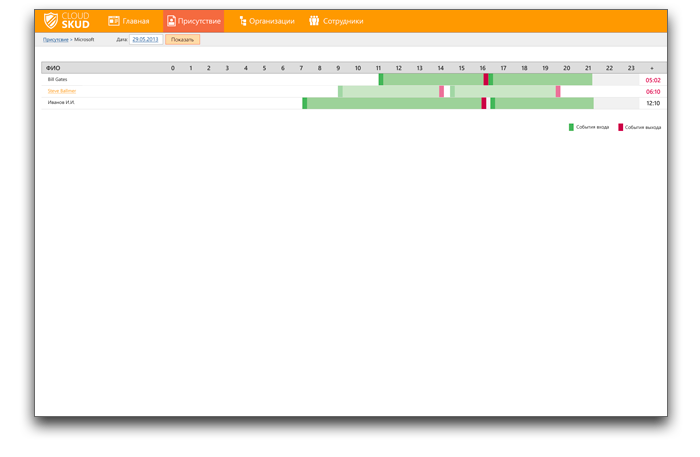Click Иванов И.И. green entry marker at hour 7
This screenshot has width=700, height=457.
point(304,103)
